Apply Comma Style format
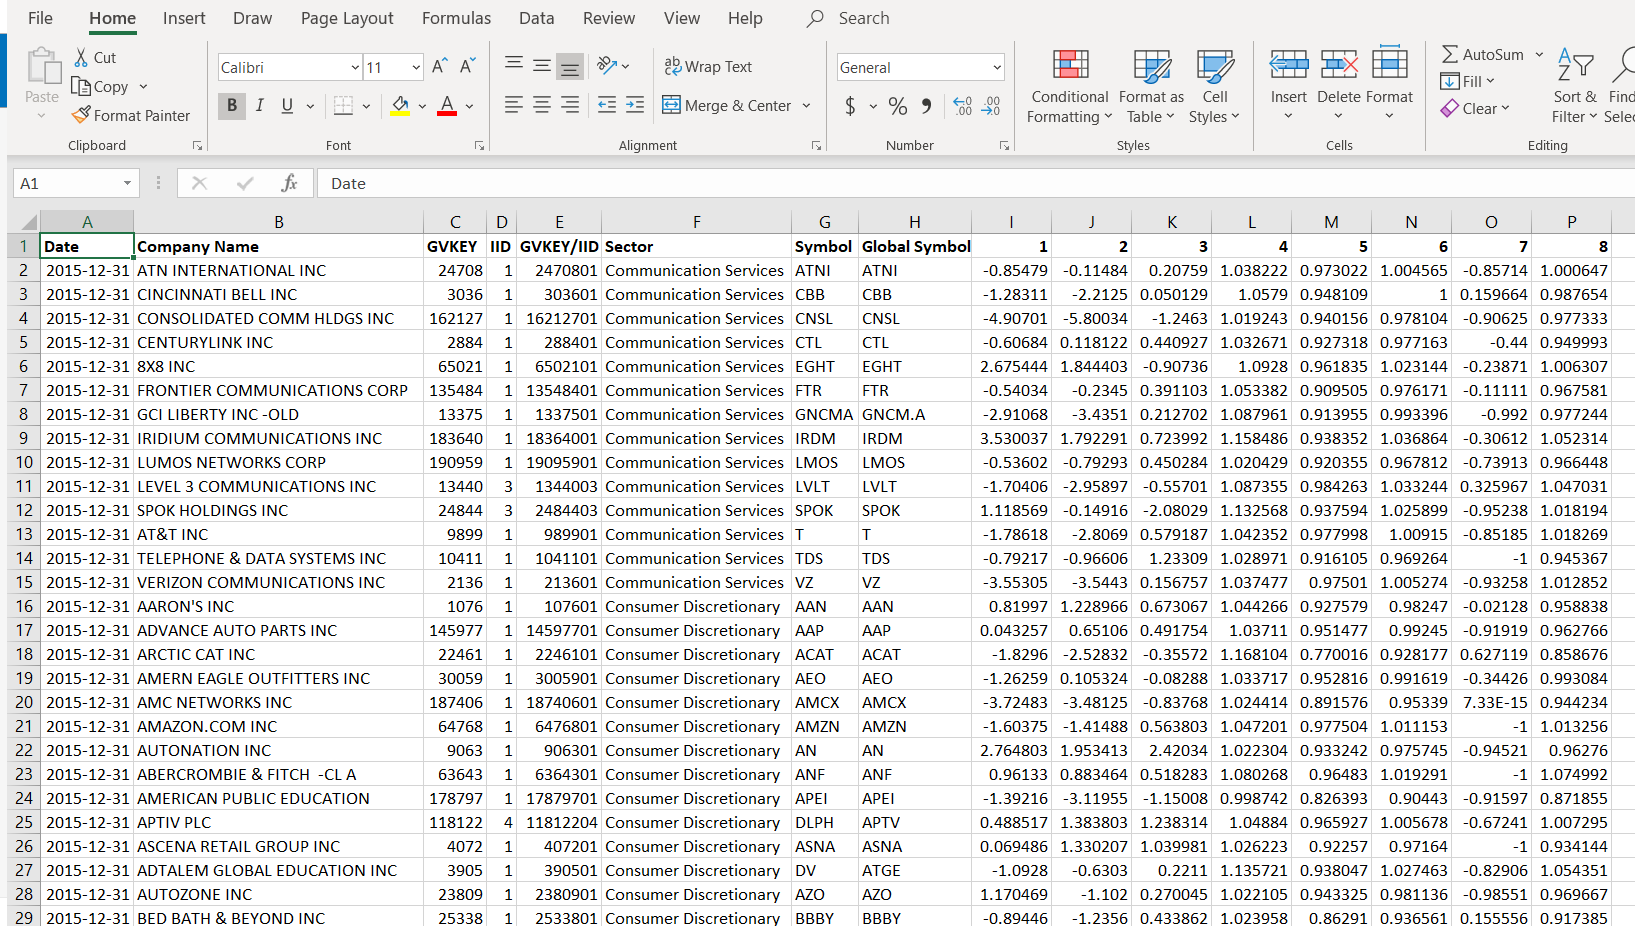This screenshot has width=1635, height=926. pyautogui.click(x=926, y=105)
